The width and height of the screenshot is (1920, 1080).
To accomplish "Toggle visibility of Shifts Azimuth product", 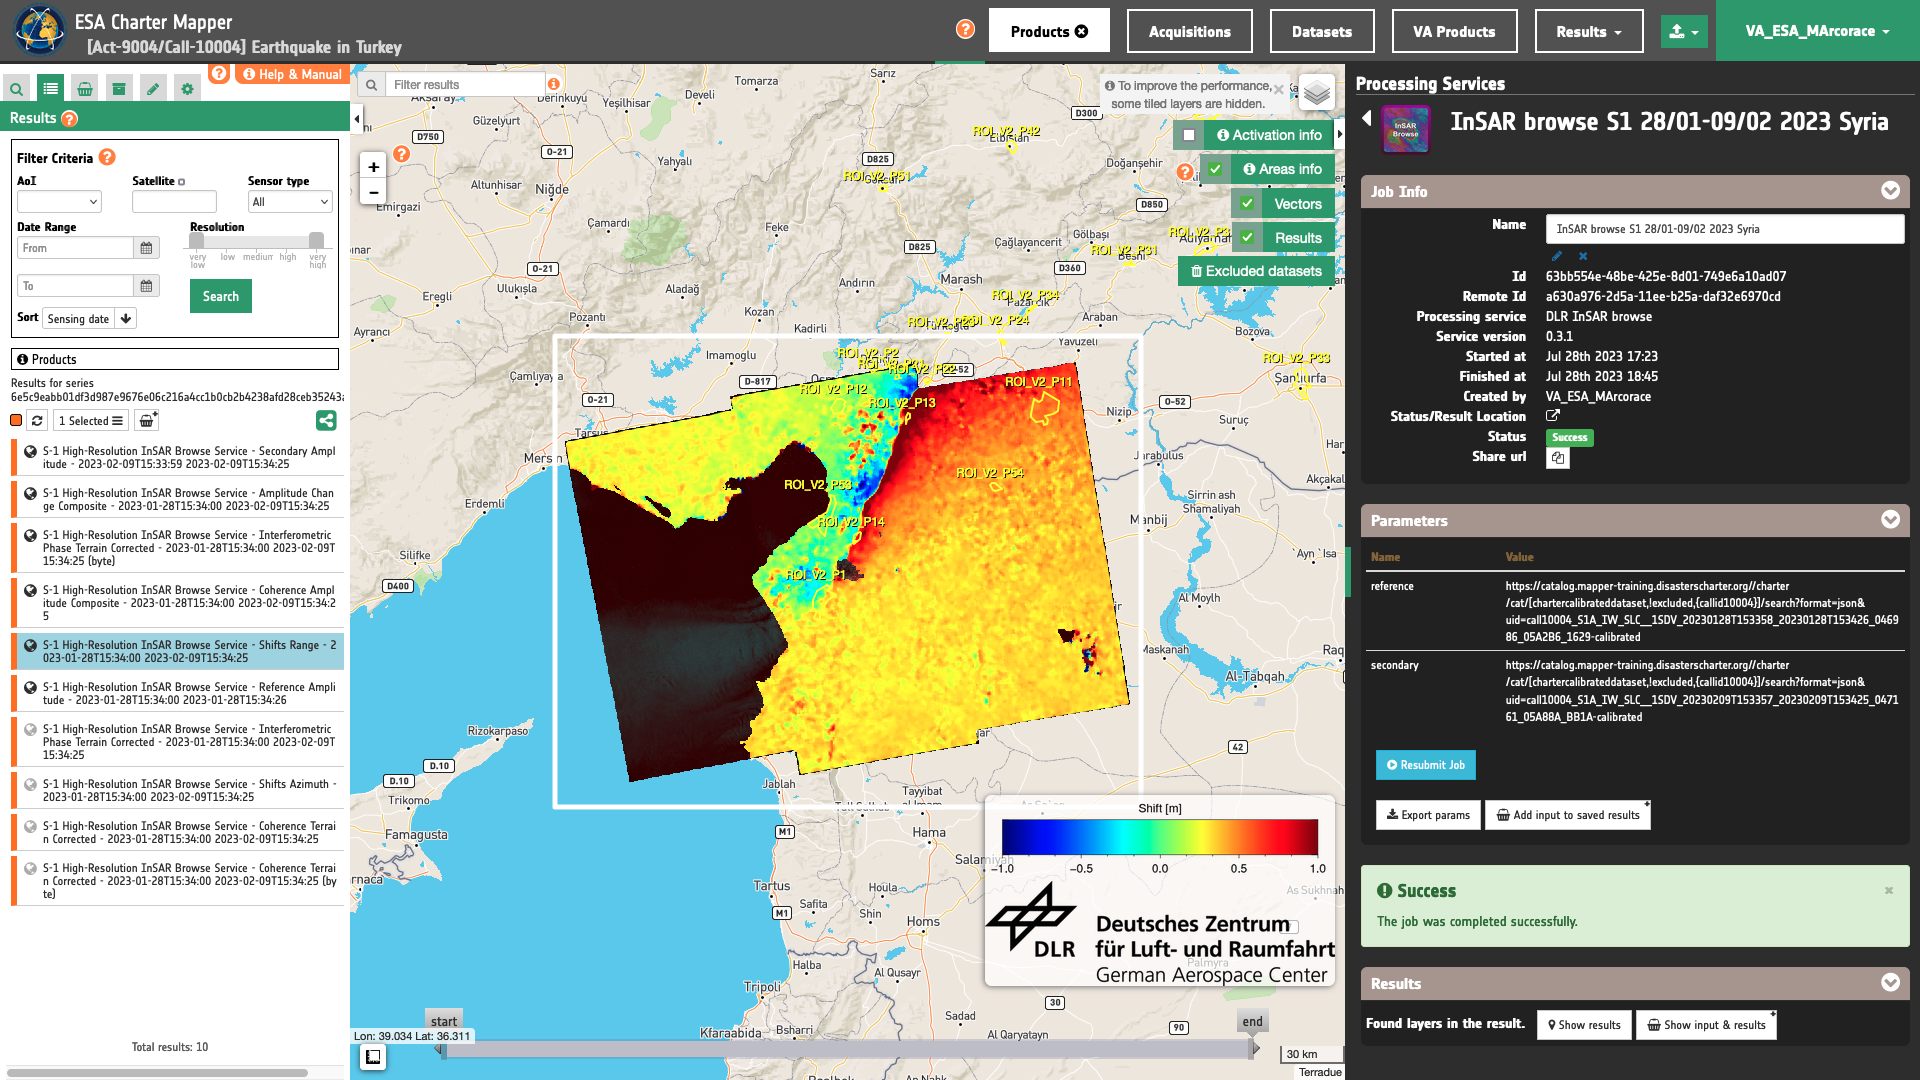I will (x=31, y=785).
